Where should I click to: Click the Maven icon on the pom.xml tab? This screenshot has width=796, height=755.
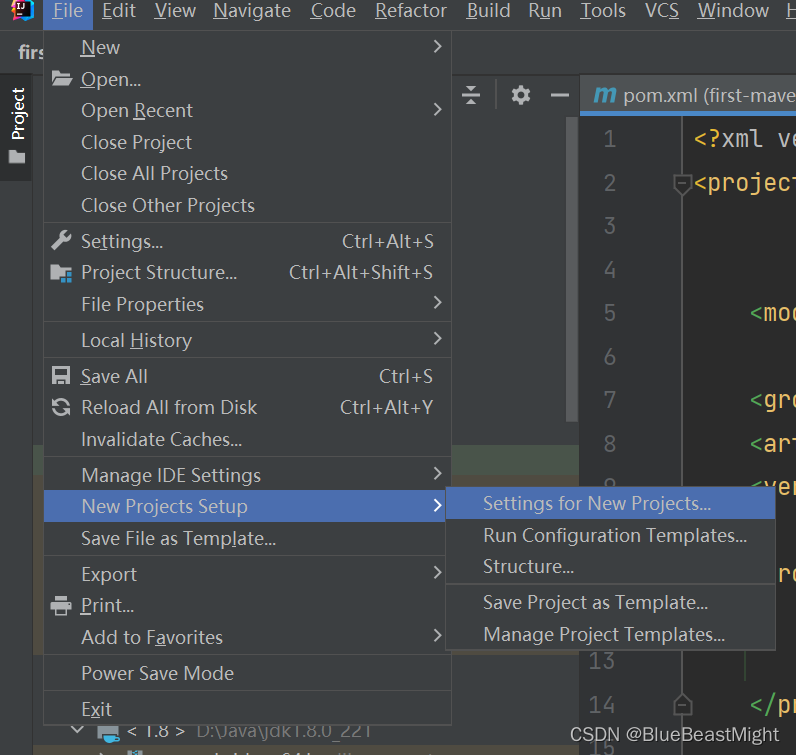[x=605, y=95]
